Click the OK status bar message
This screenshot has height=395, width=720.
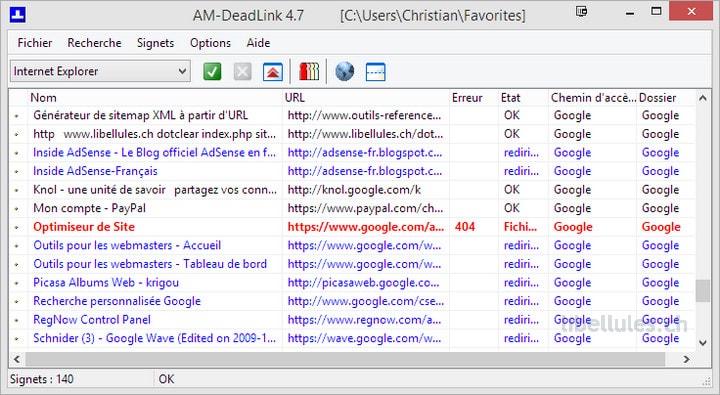tap(166, 379)
